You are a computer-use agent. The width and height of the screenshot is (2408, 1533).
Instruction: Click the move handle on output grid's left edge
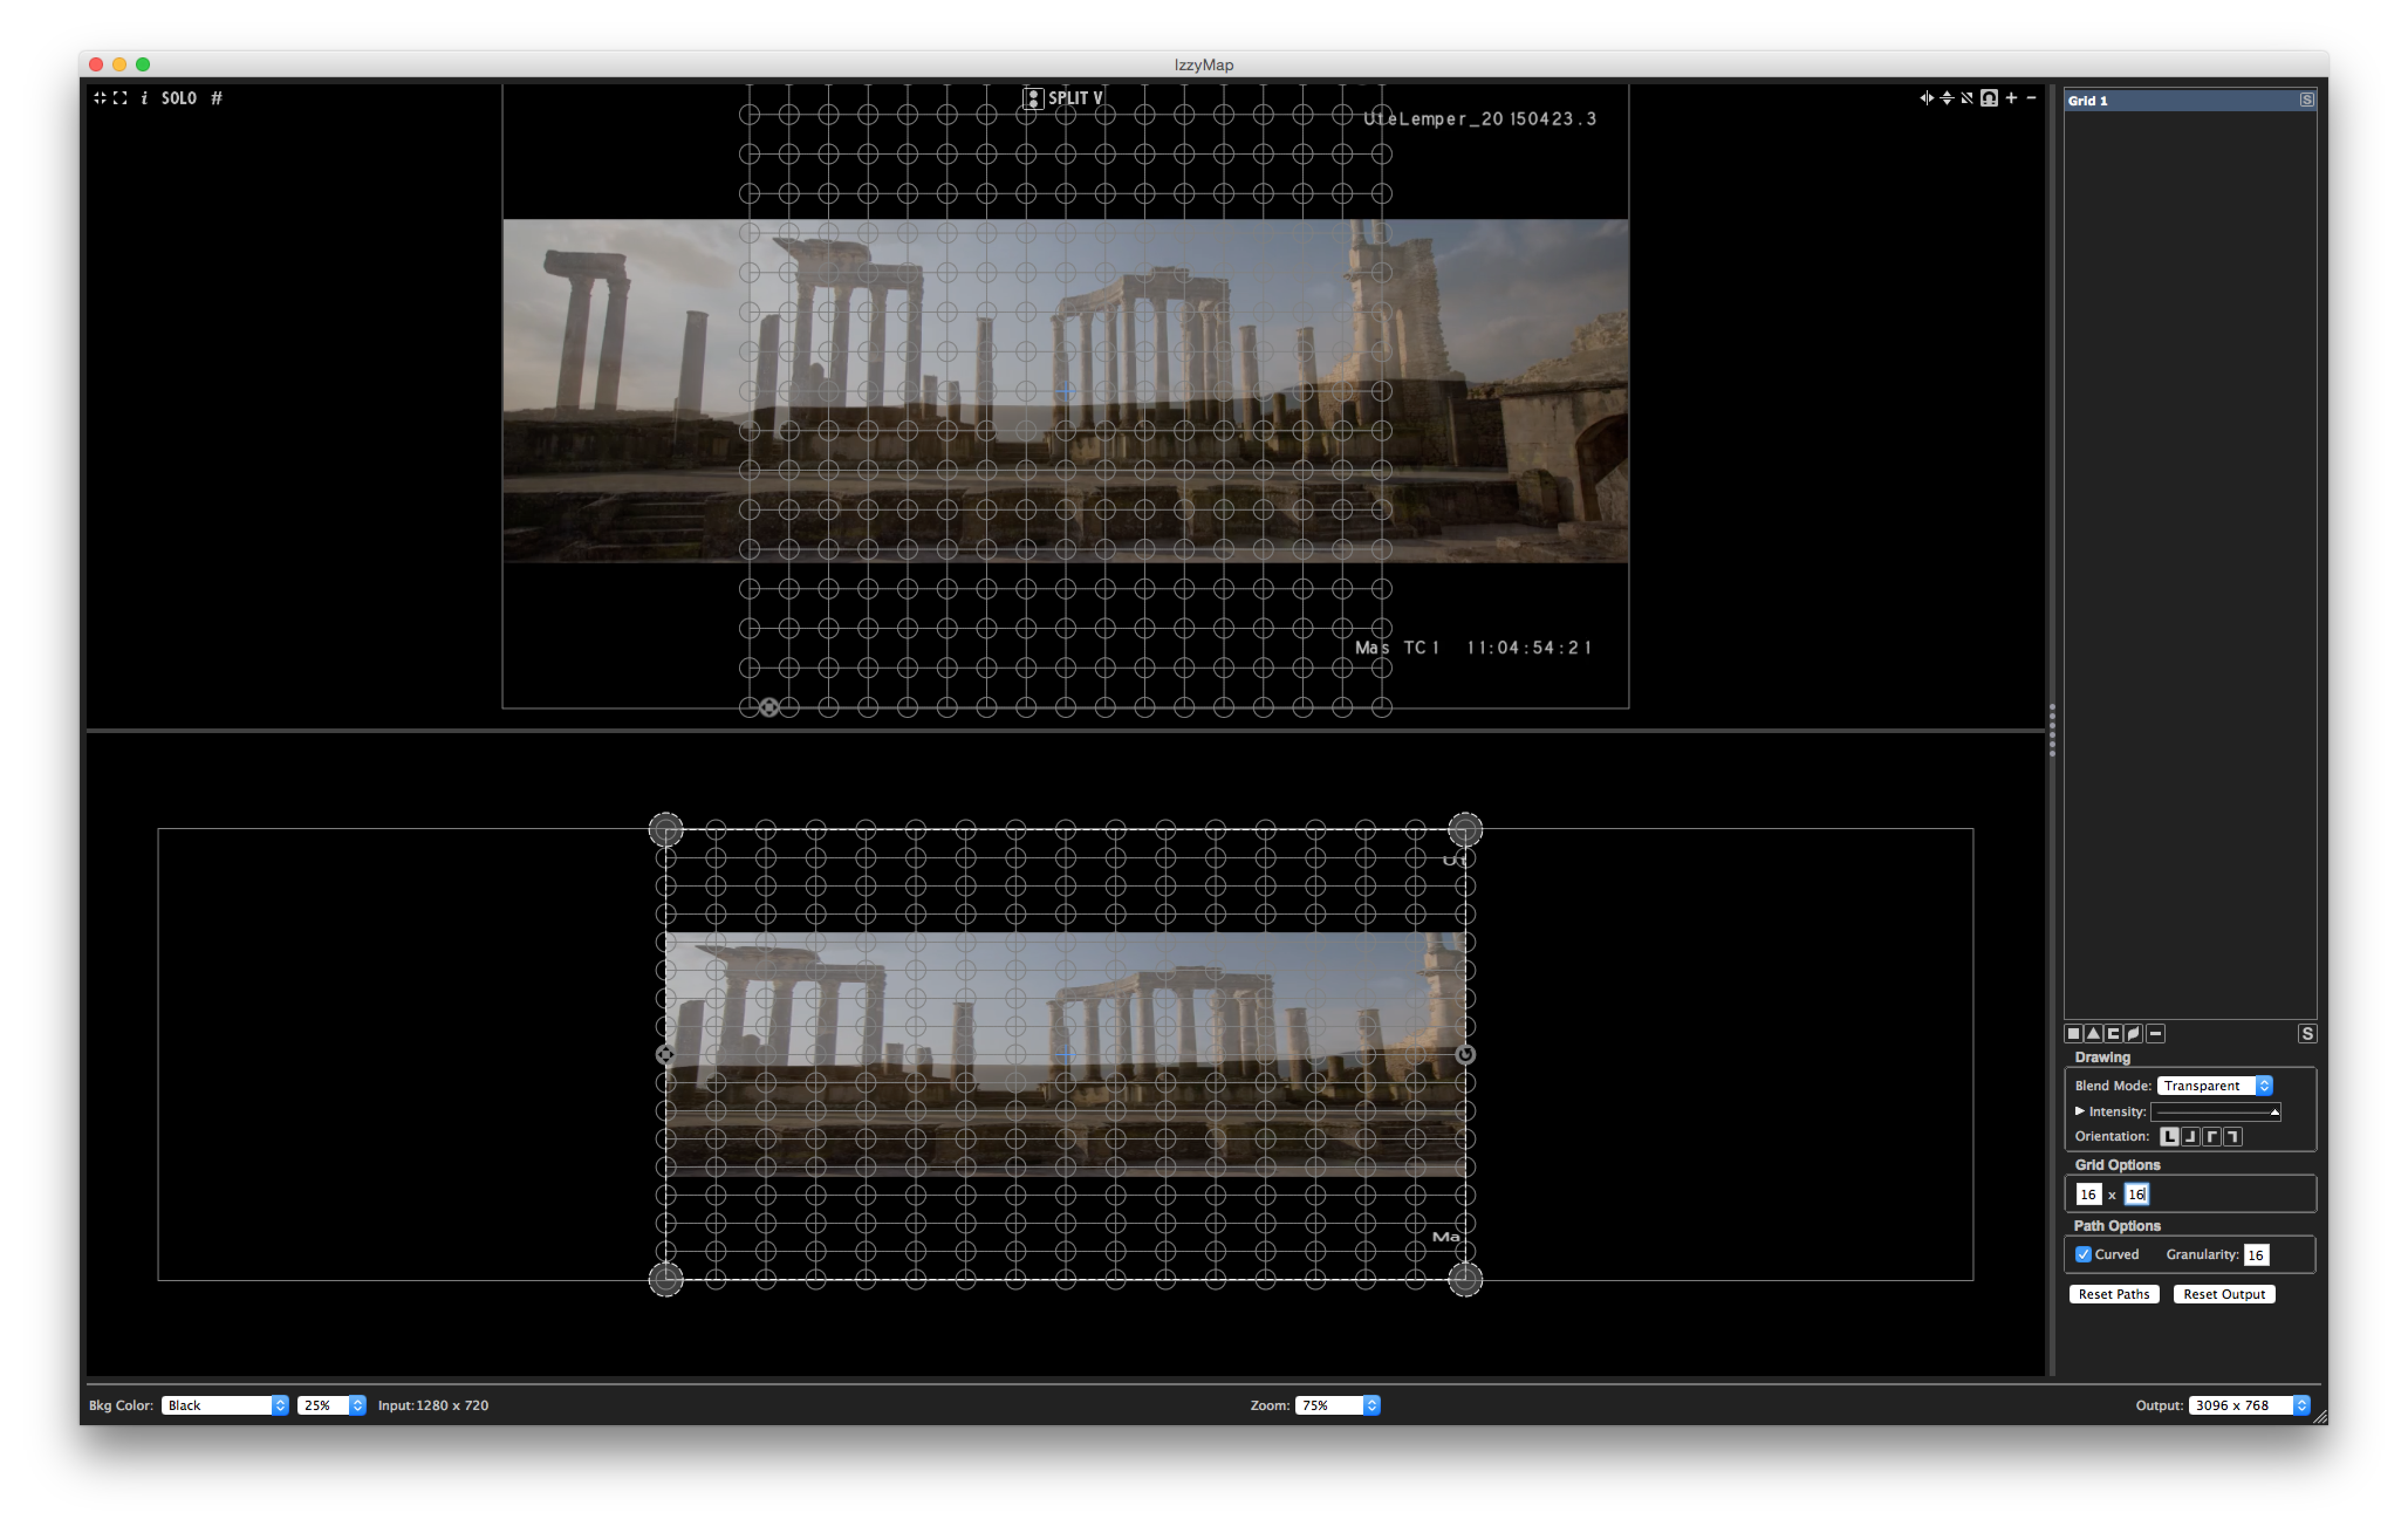[x=666, y=1054]
